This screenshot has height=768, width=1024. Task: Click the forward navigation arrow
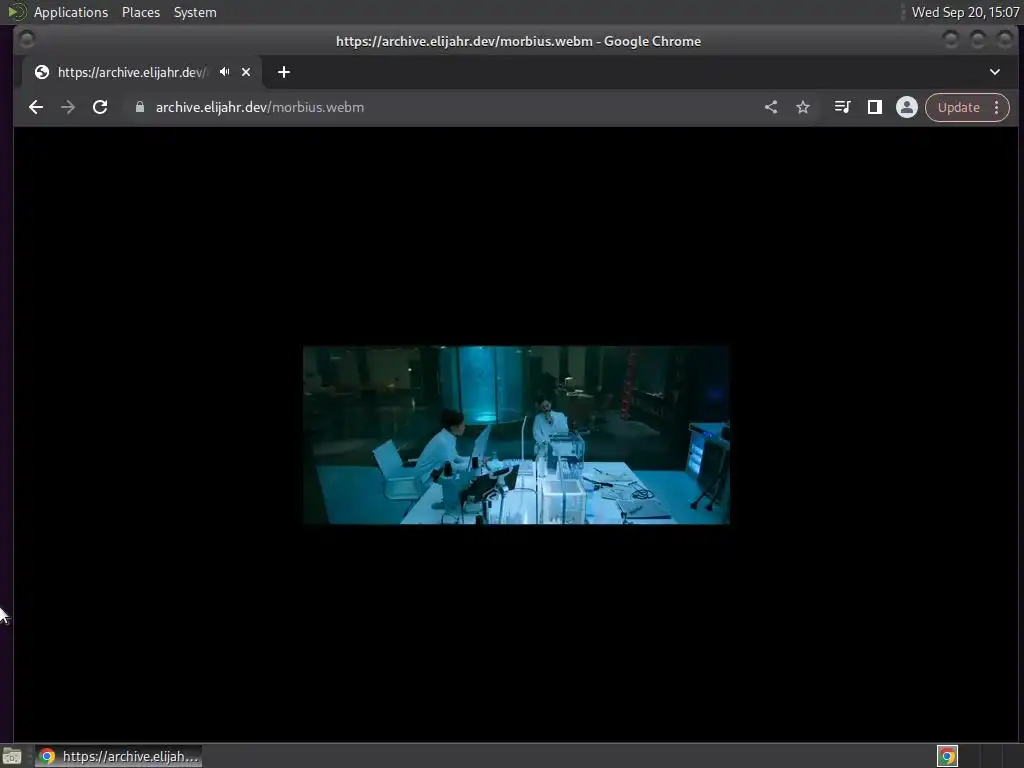click(68, 107)
